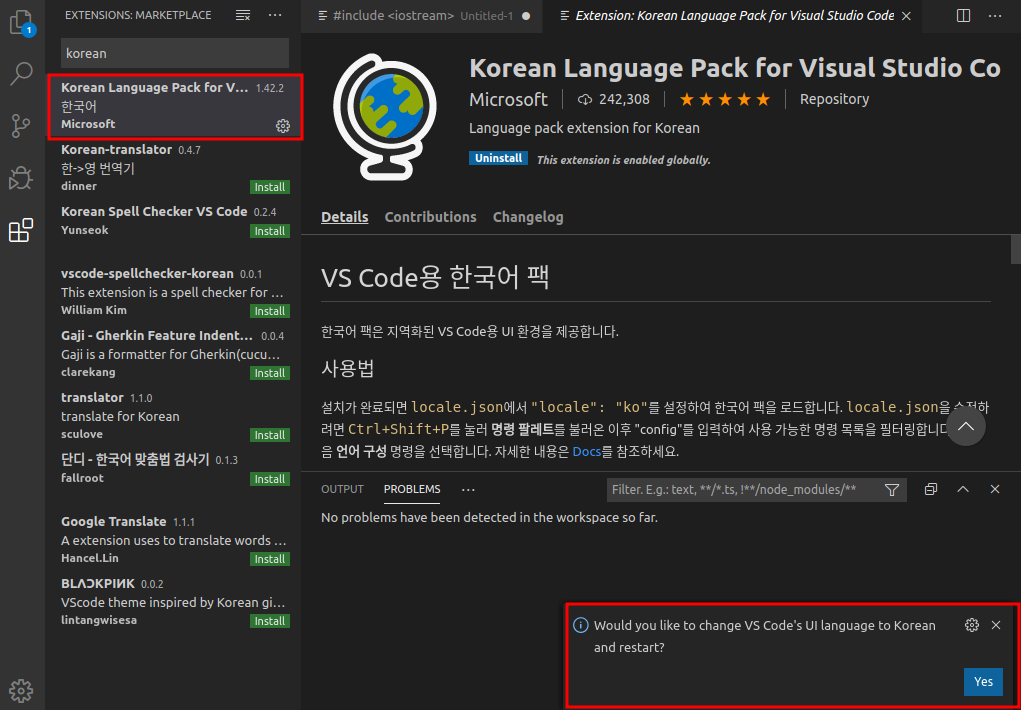The height and width of the screenshot is (710, 1021).
Task: Select BLACKPINK theme list entry
Action: click(x=173, y=602)
